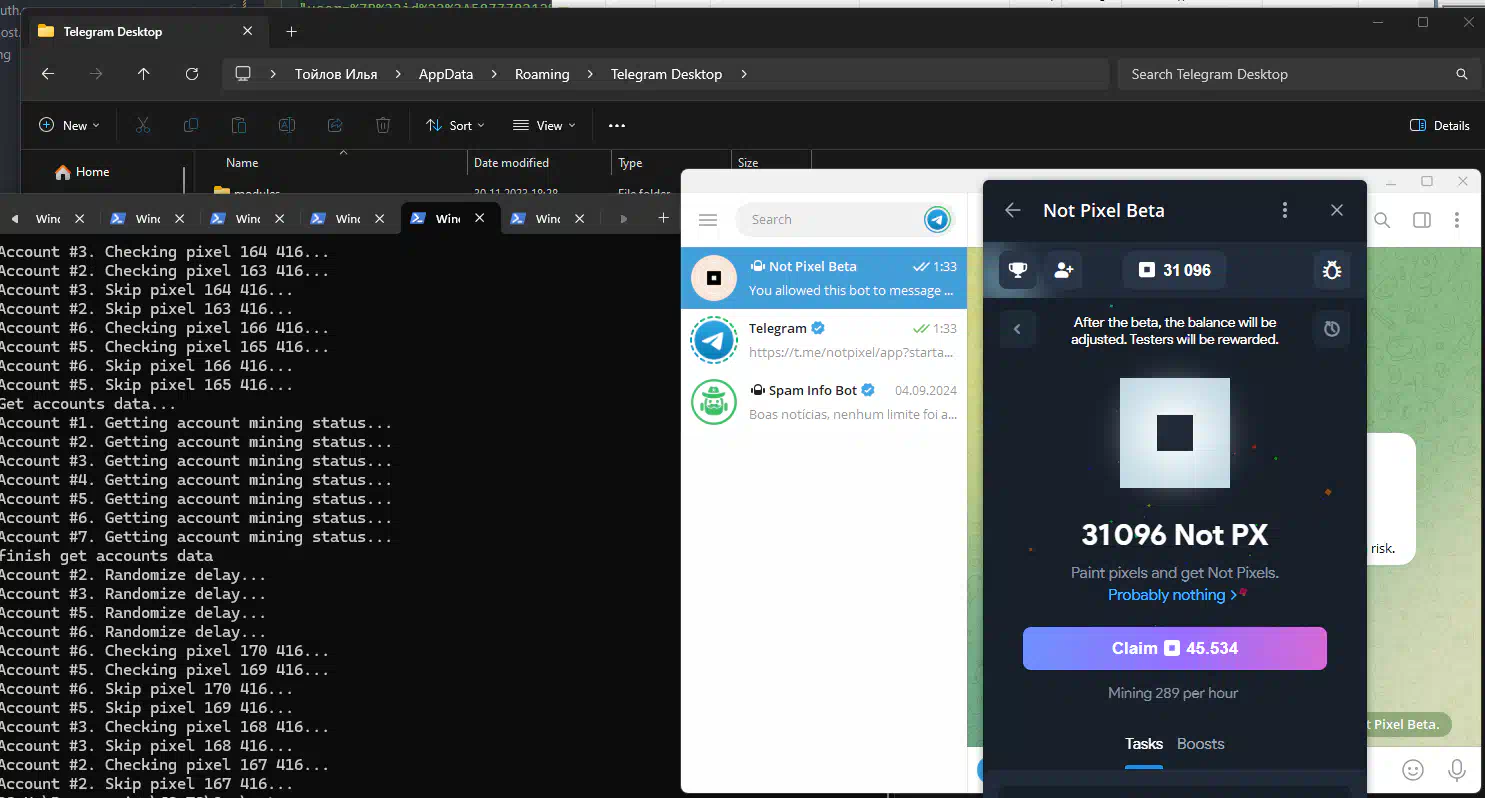This screenshot has width=1485, height=798.
Task: Open the bug report icon in Not Pixel
Action: (1332, 270)
